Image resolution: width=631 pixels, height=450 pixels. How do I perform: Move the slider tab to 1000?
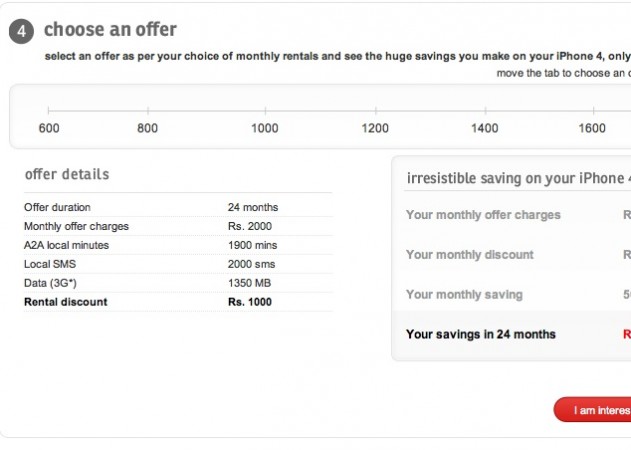coord(264,110)
